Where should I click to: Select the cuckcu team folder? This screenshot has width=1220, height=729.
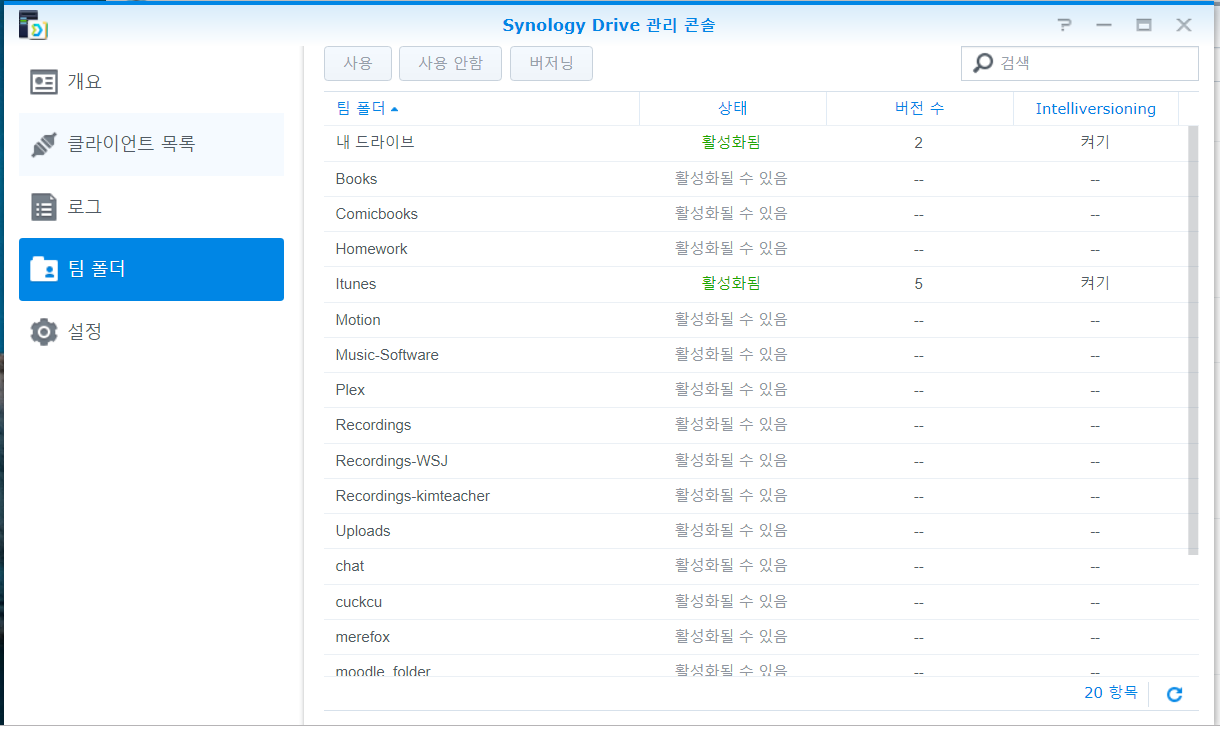click(755, 602)
